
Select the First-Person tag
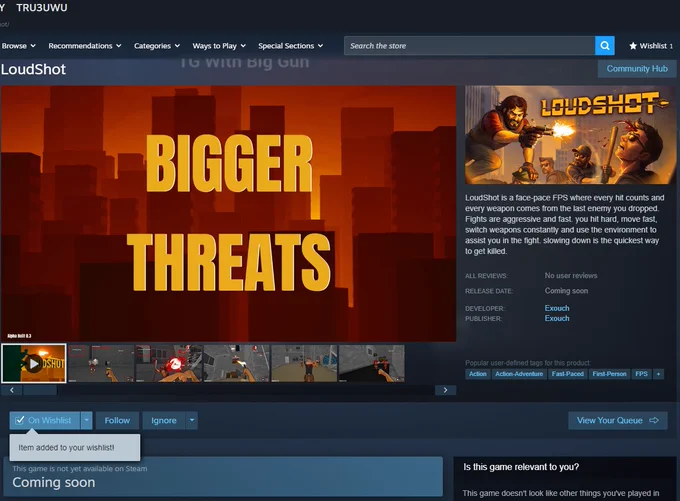pyautogui.click(x=609, y=374)
